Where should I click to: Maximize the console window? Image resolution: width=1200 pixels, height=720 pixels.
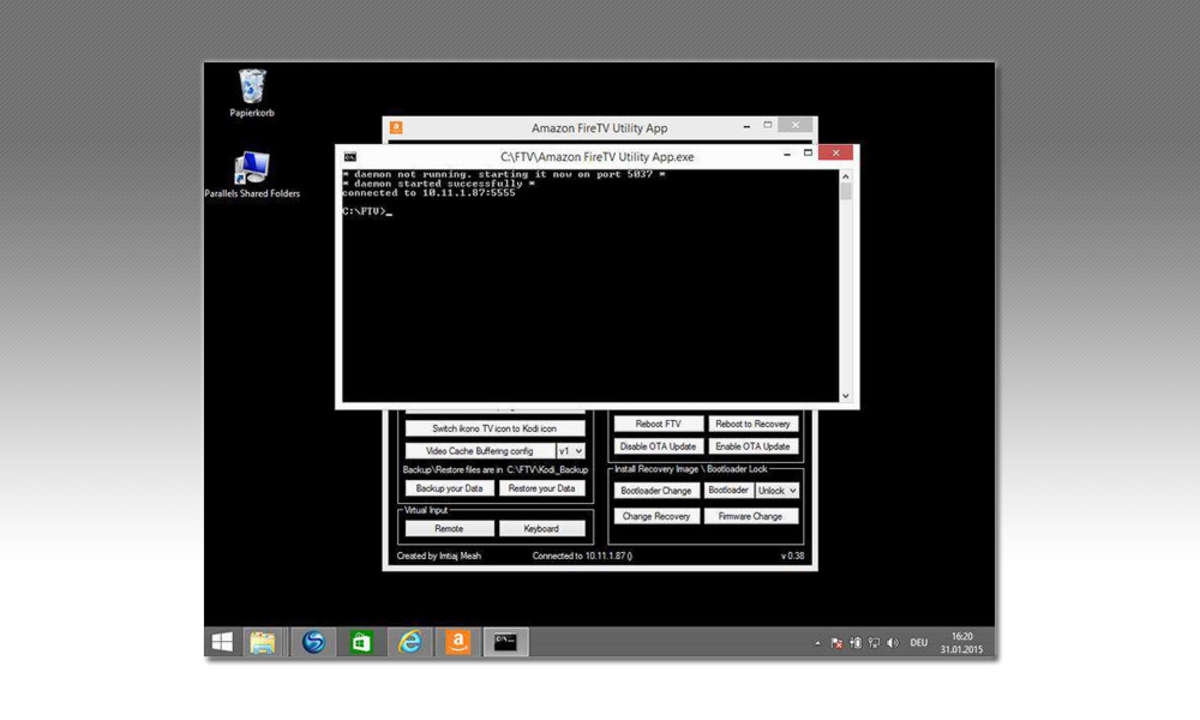tap(807, 154)
